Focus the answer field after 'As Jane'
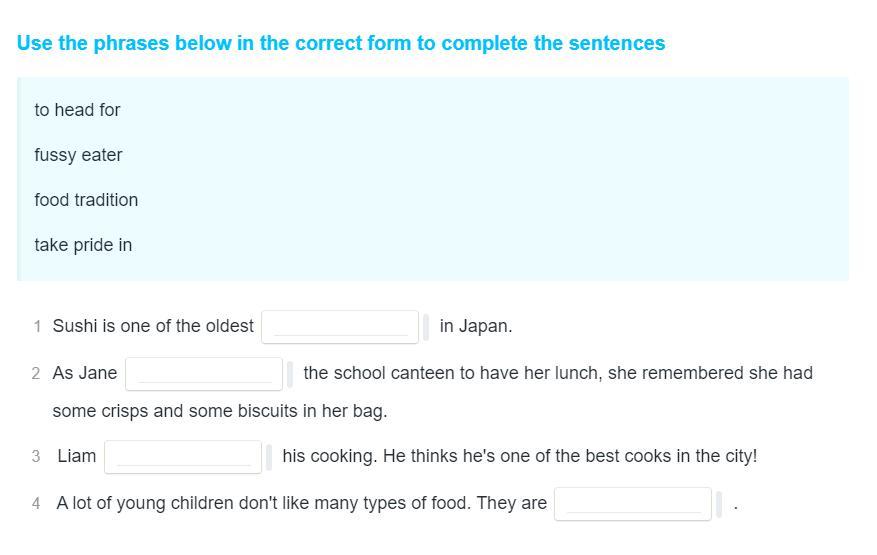The height and width of the screenshot is (555, 877). (204, 373)
